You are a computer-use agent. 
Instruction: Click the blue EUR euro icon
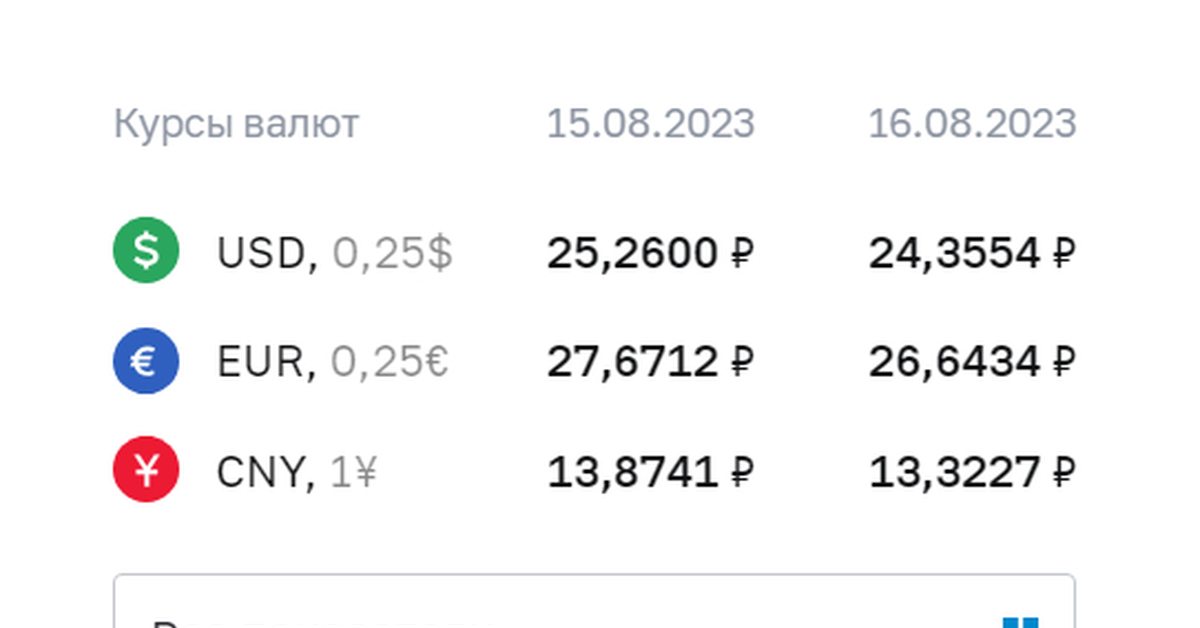pos(146,360)
